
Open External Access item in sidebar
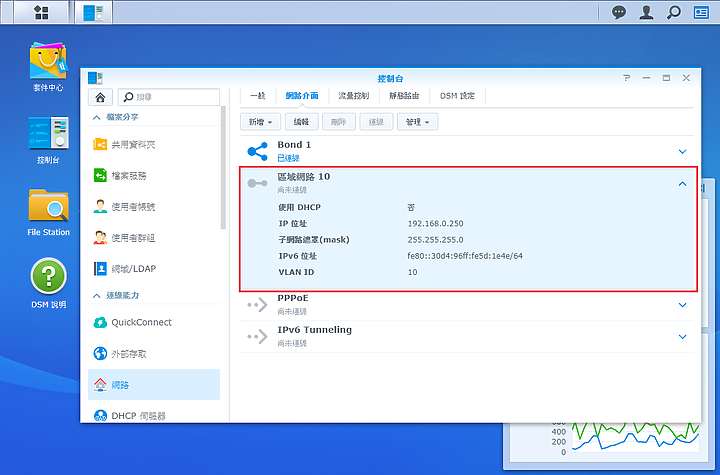point(154,354)
